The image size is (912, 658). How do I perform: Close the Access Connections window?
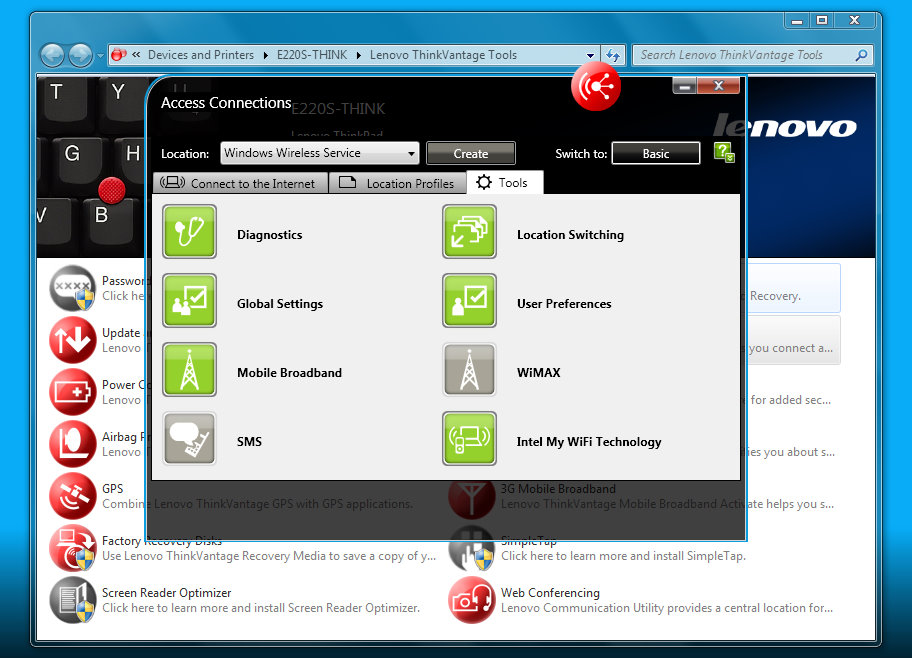click(719, 86)
